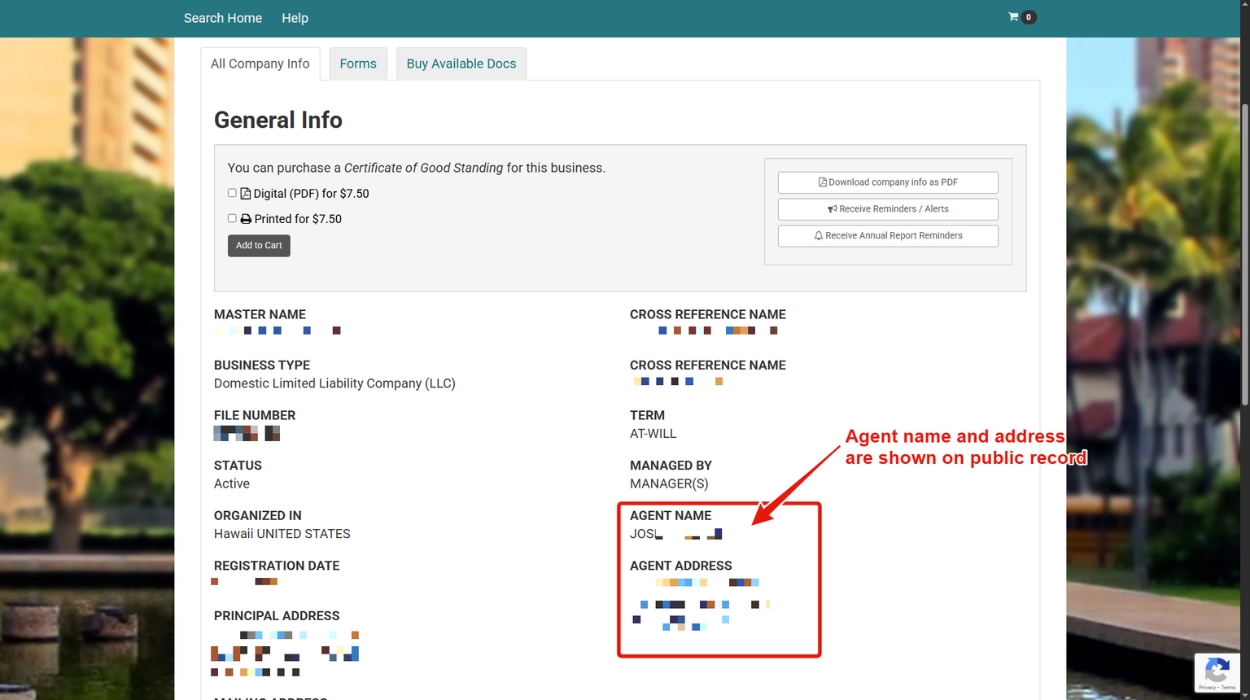Click the MASTER NAME label
1250x700 pixels.
[260, 314]
